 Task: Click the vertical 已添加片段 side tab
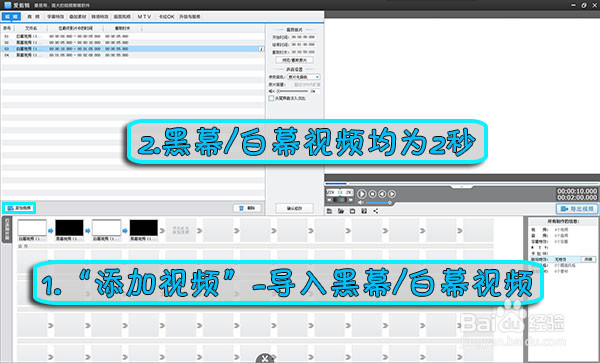coord(7,230)
